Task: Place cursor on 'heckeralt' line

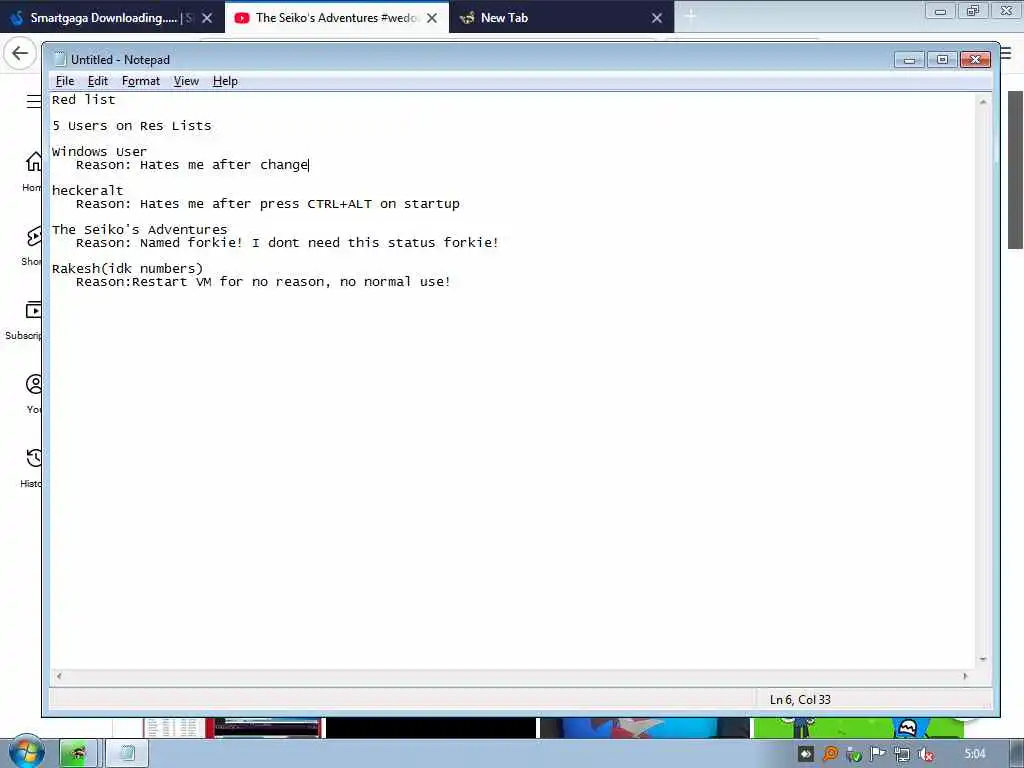Action: point(88,191)
